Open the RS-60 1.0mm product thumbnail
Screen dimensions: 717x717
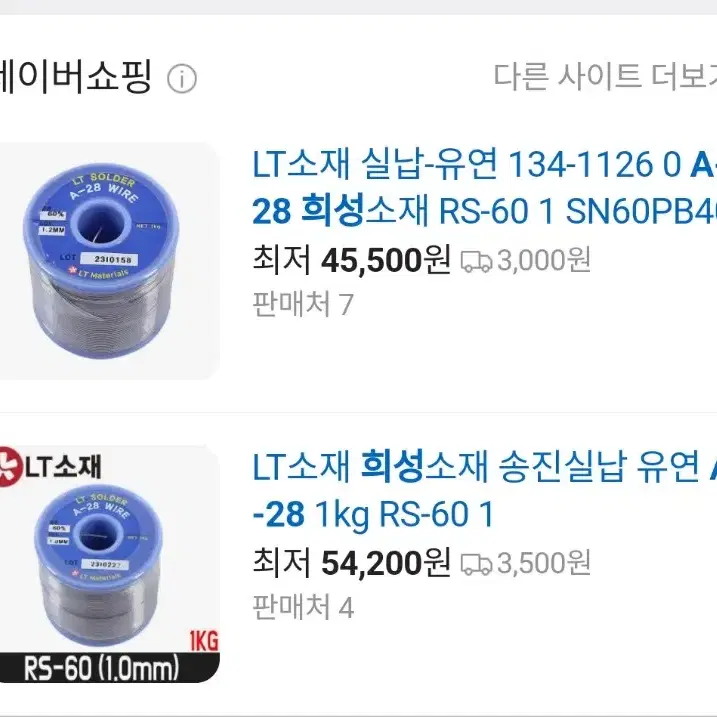coord(108,564)
